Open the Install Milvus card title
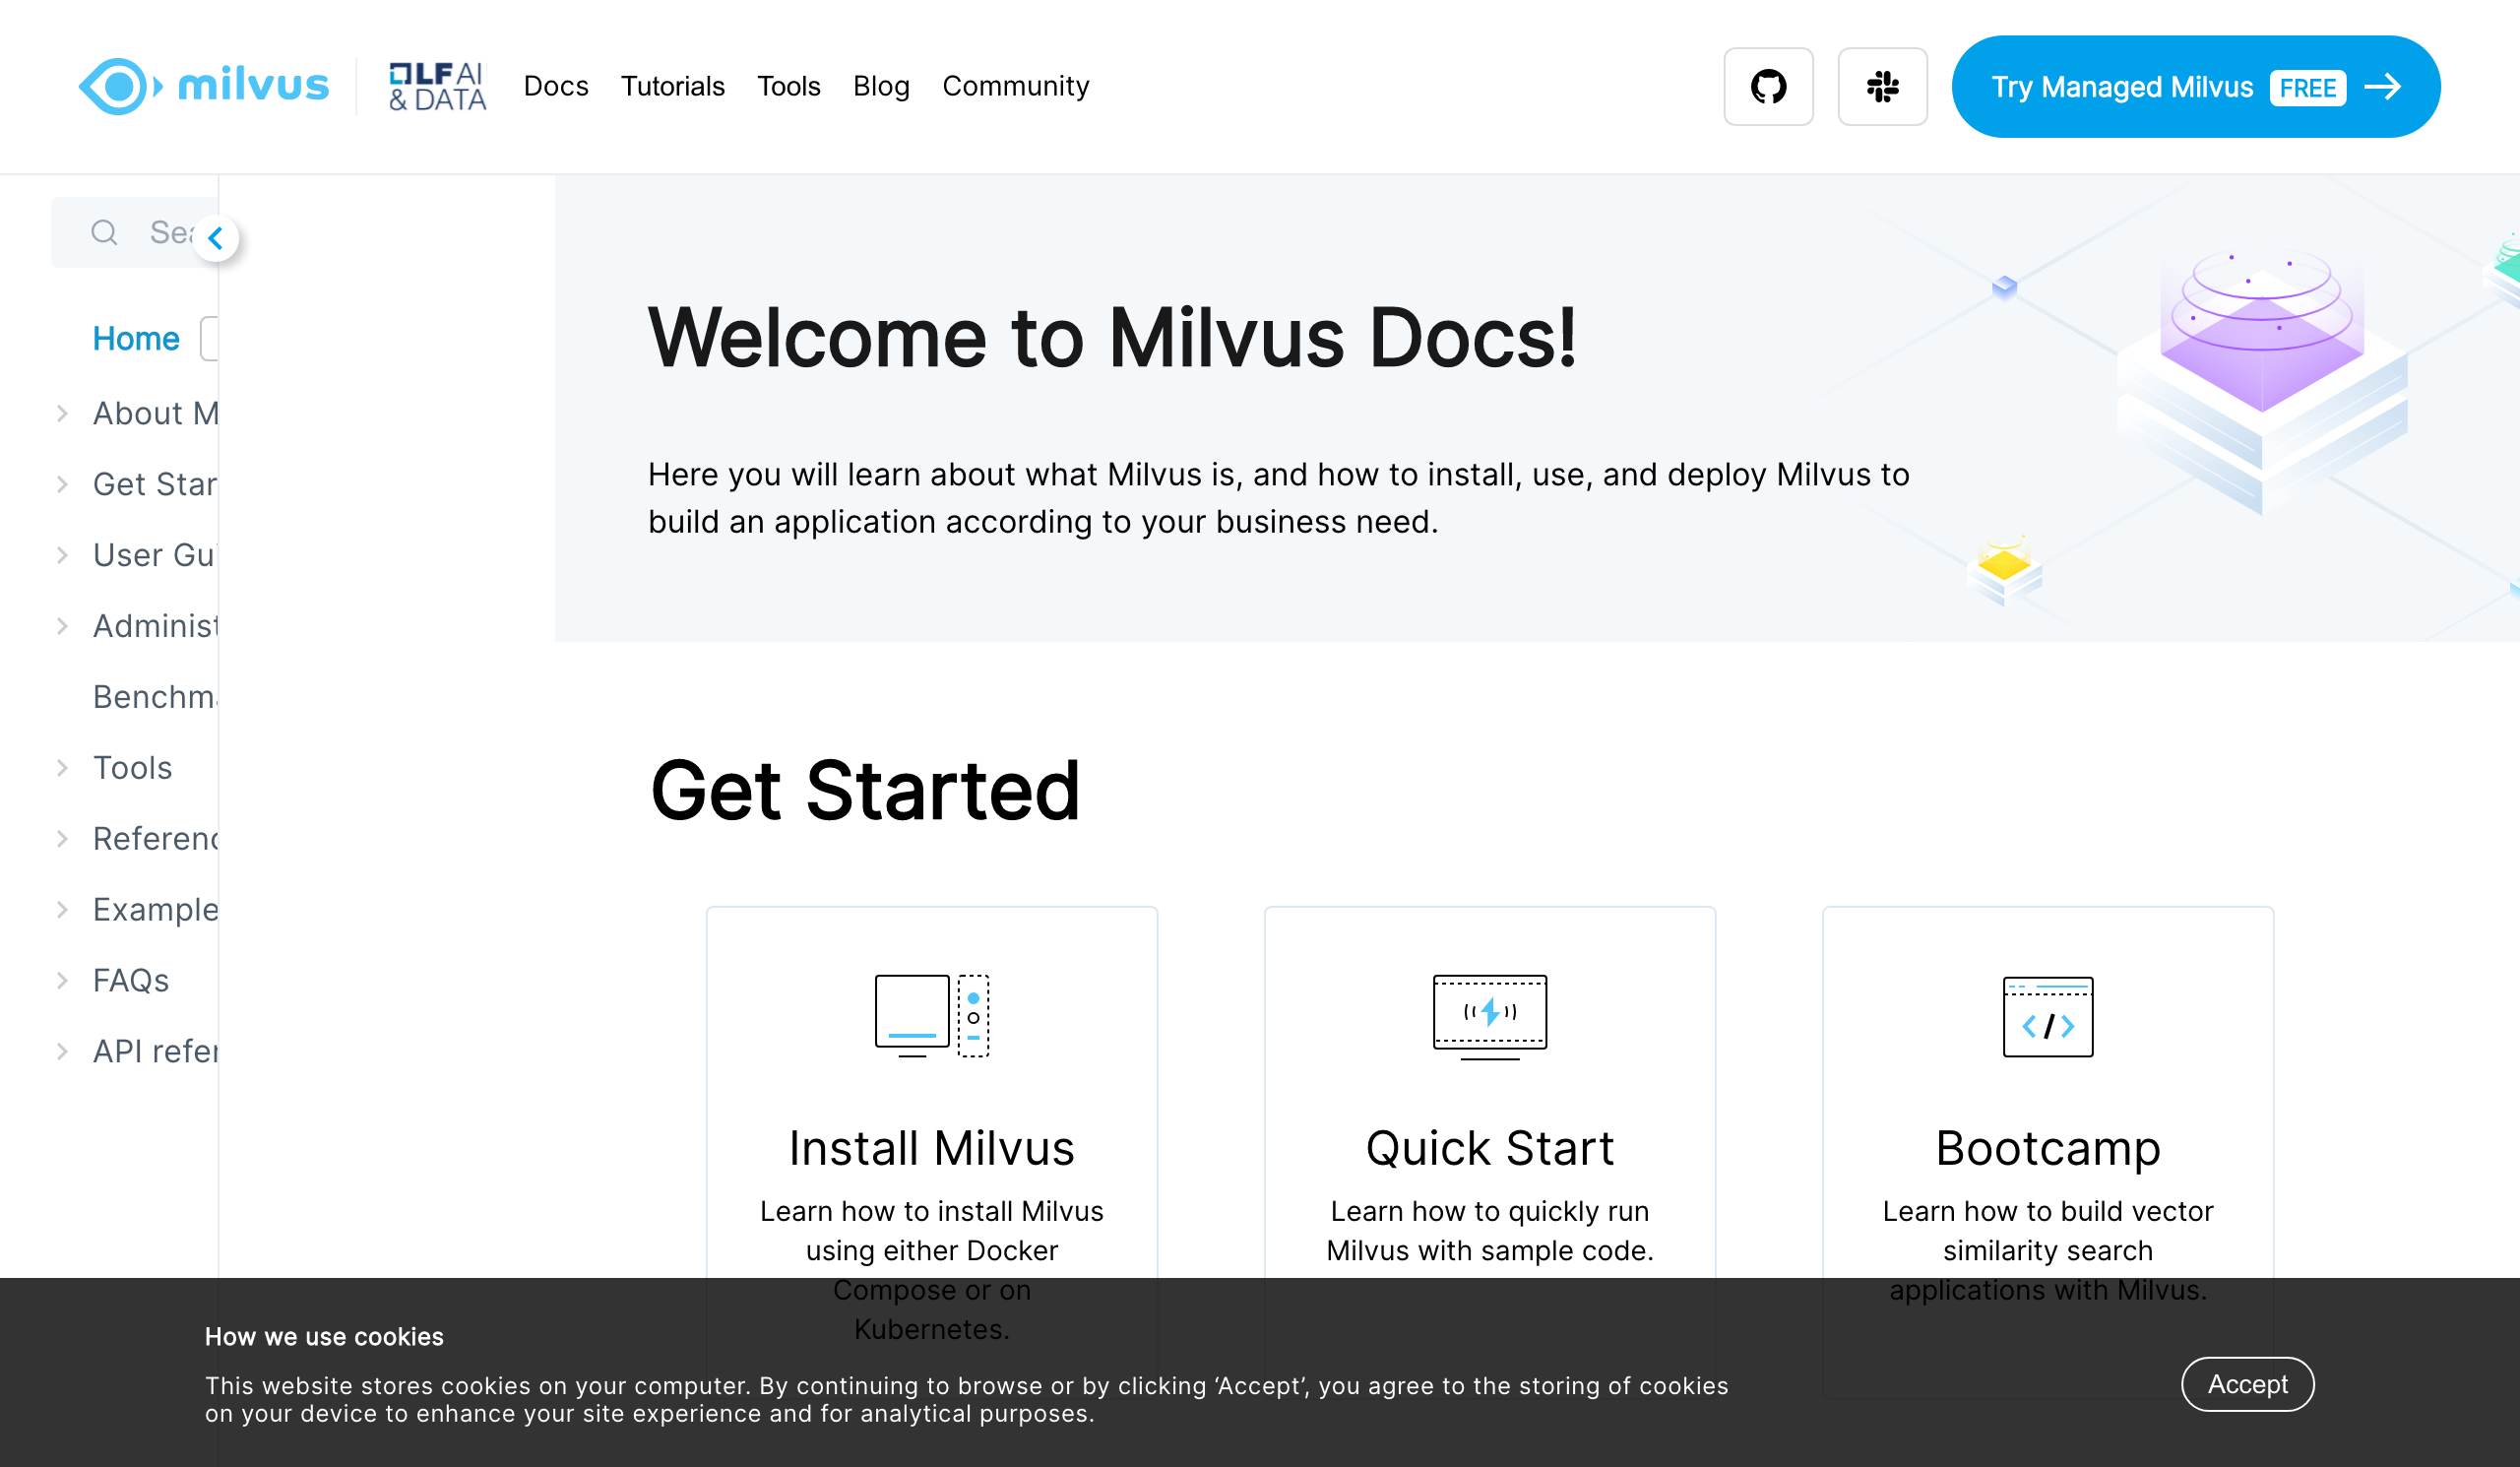The height and width of the screenshot is (1467, 2520). [931, 1148]
